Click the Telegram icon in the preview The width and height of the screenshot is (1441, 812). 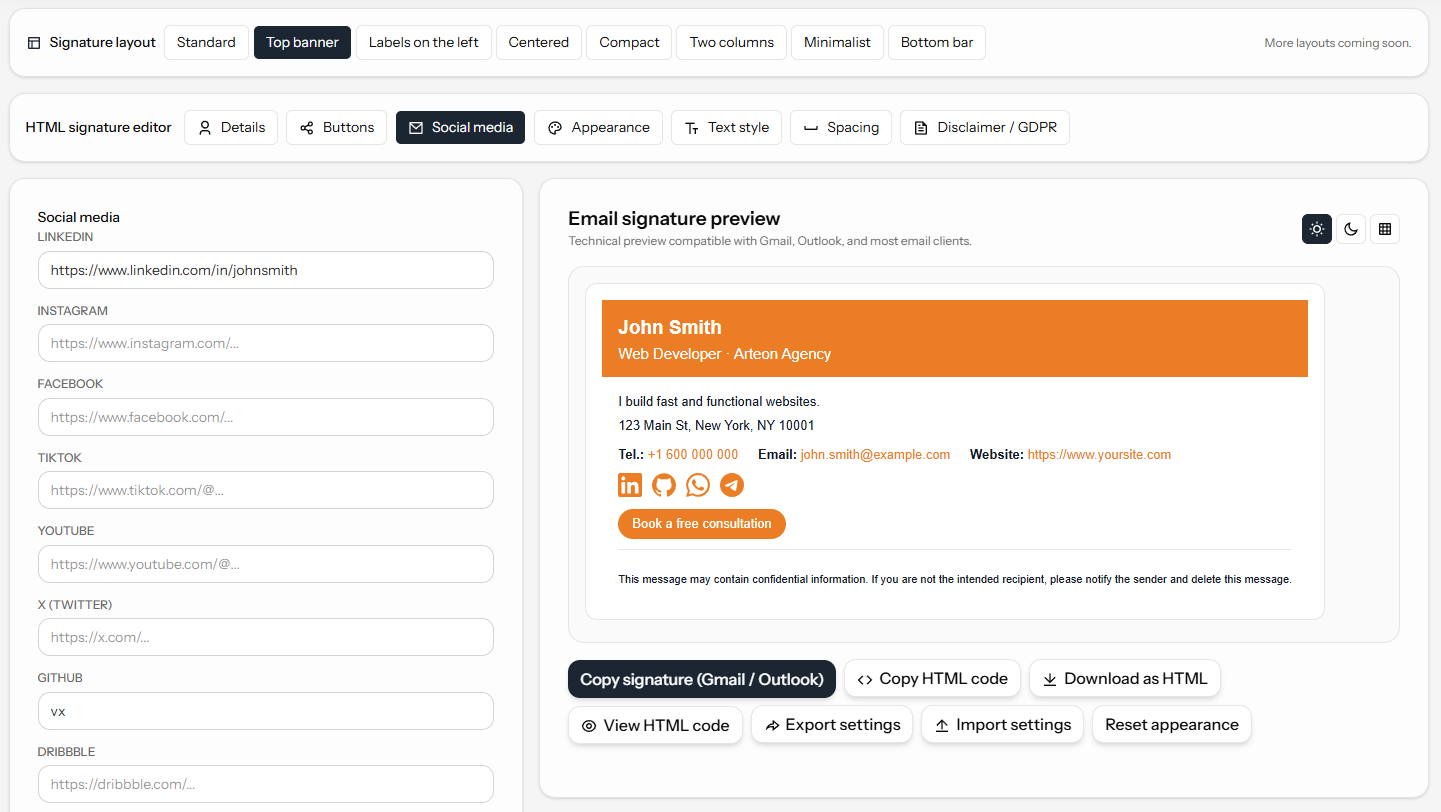(731, 485)
